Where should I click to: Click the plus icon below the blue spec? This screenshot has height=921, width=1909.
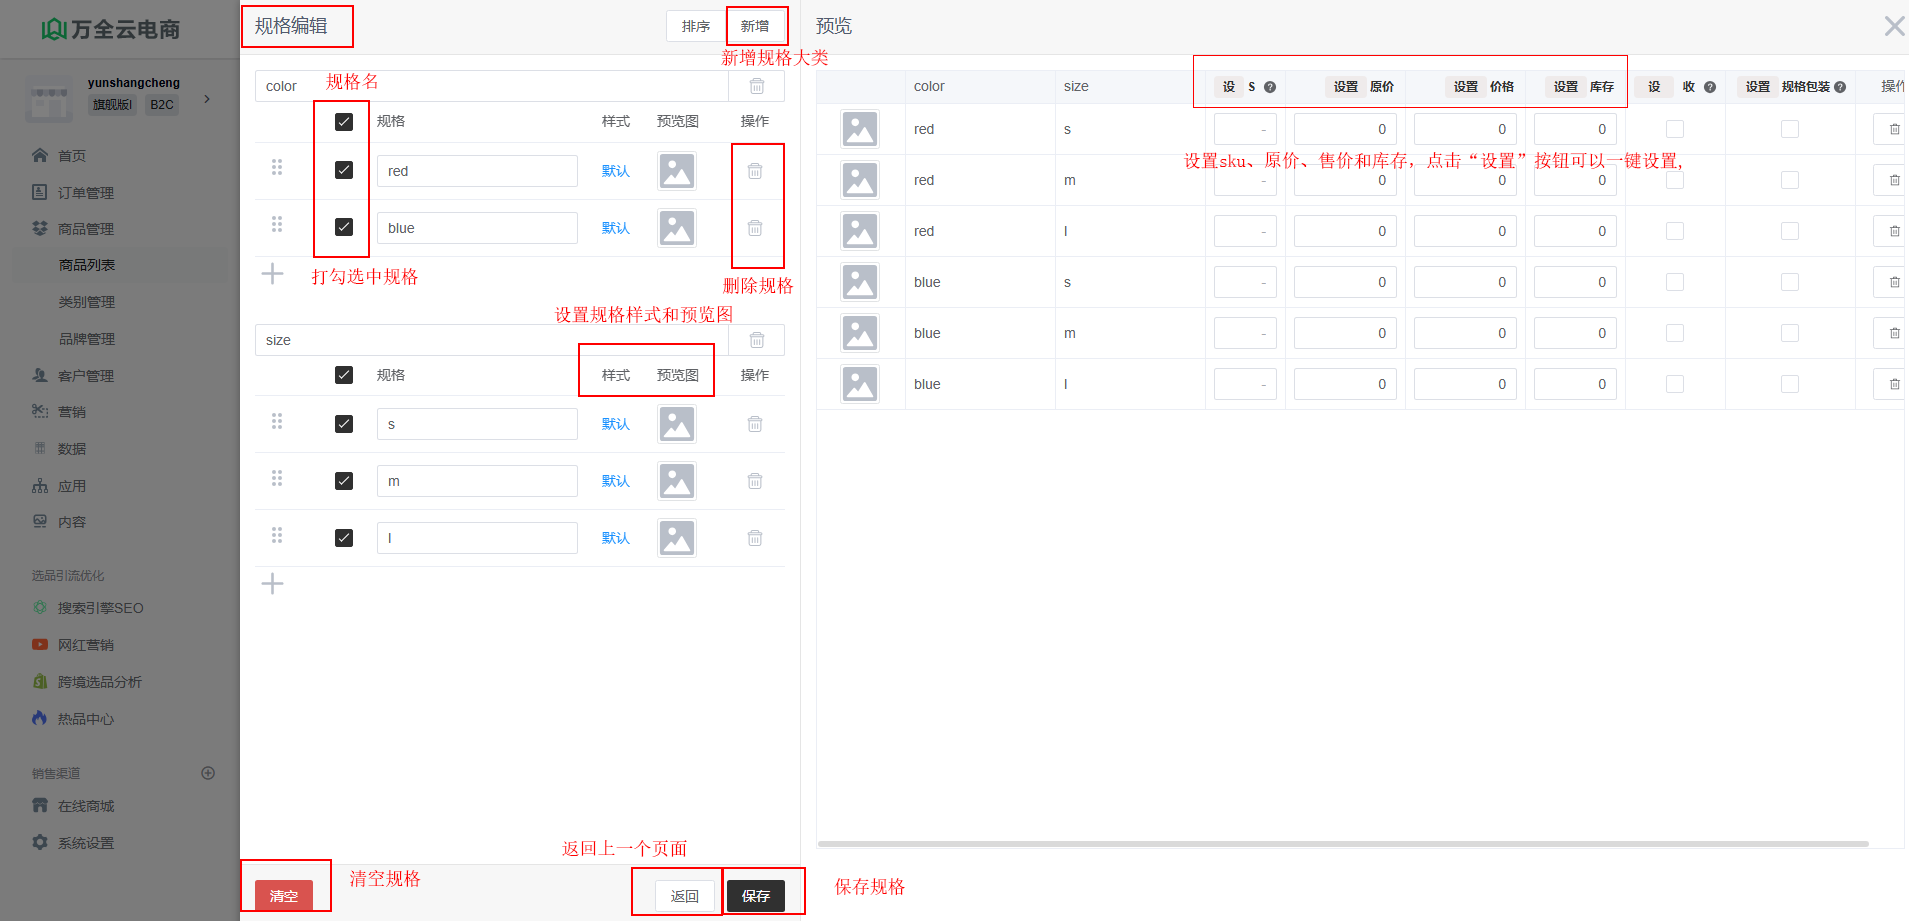tap(272, 274)
